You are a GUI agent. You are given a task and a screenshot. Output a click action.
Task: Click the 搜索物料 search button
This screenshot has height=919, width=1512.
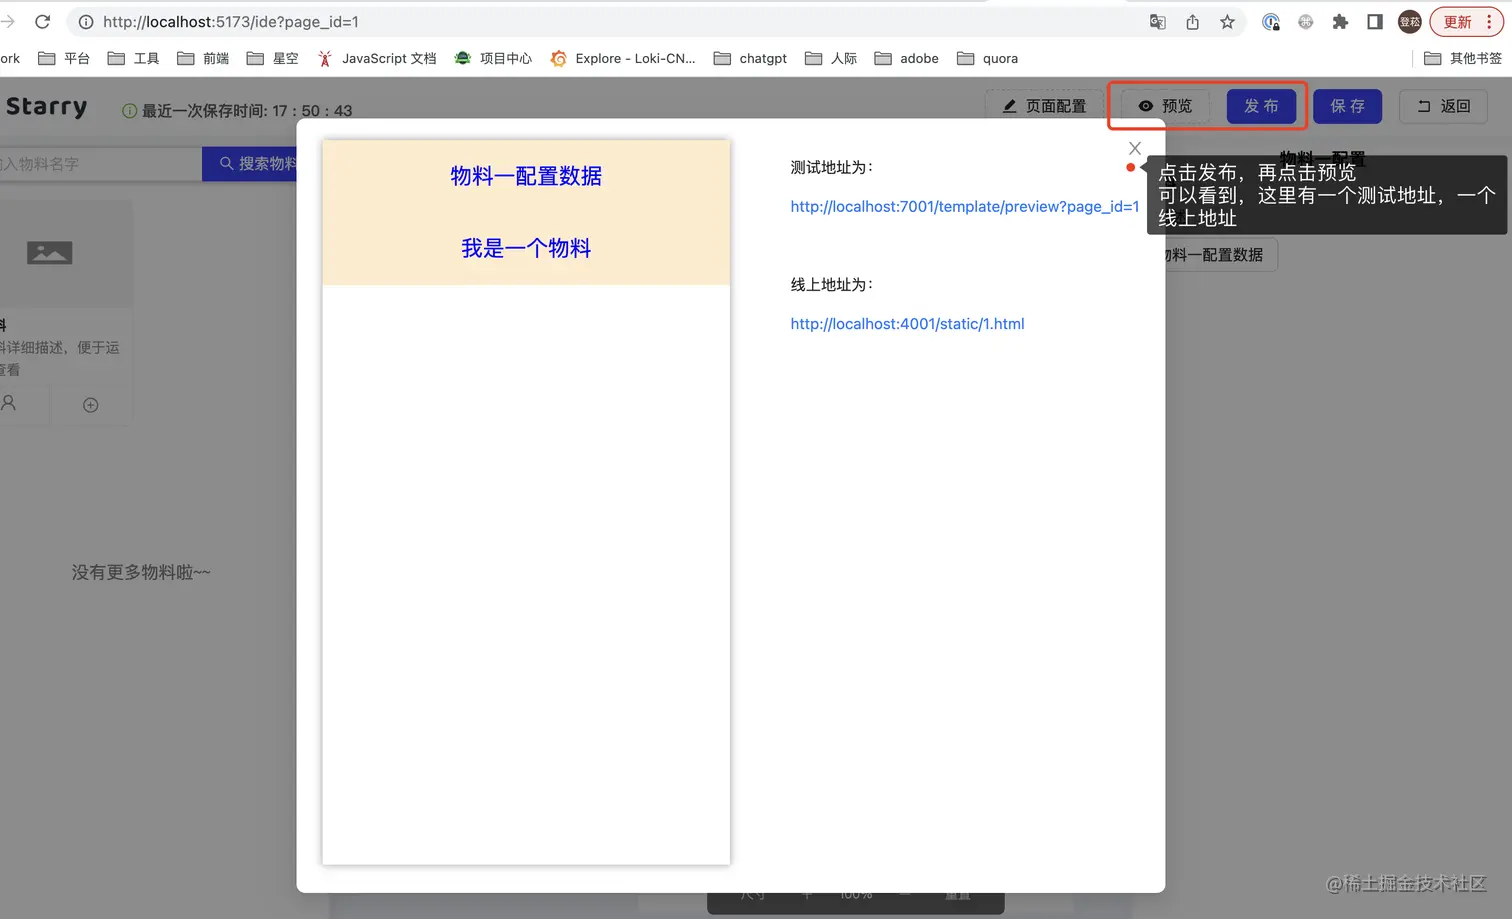point(252,164)
